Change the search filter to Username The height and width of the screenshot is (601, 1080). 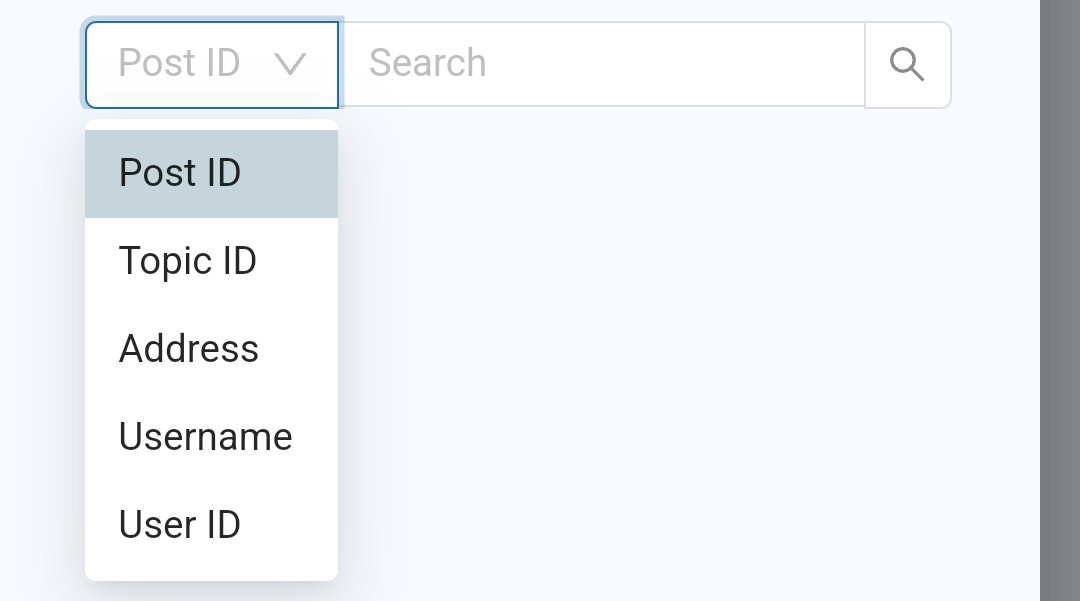tap(211, 438)
